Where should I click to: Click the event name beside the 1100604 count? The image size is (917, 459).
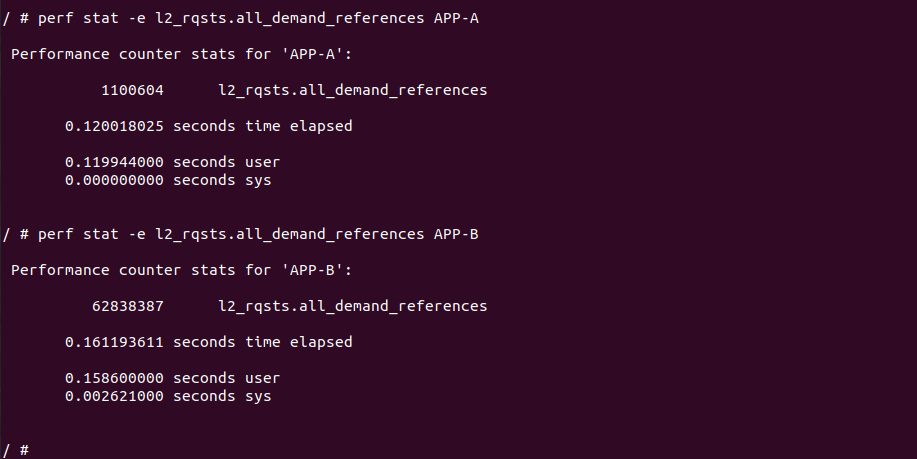[352, 90]
